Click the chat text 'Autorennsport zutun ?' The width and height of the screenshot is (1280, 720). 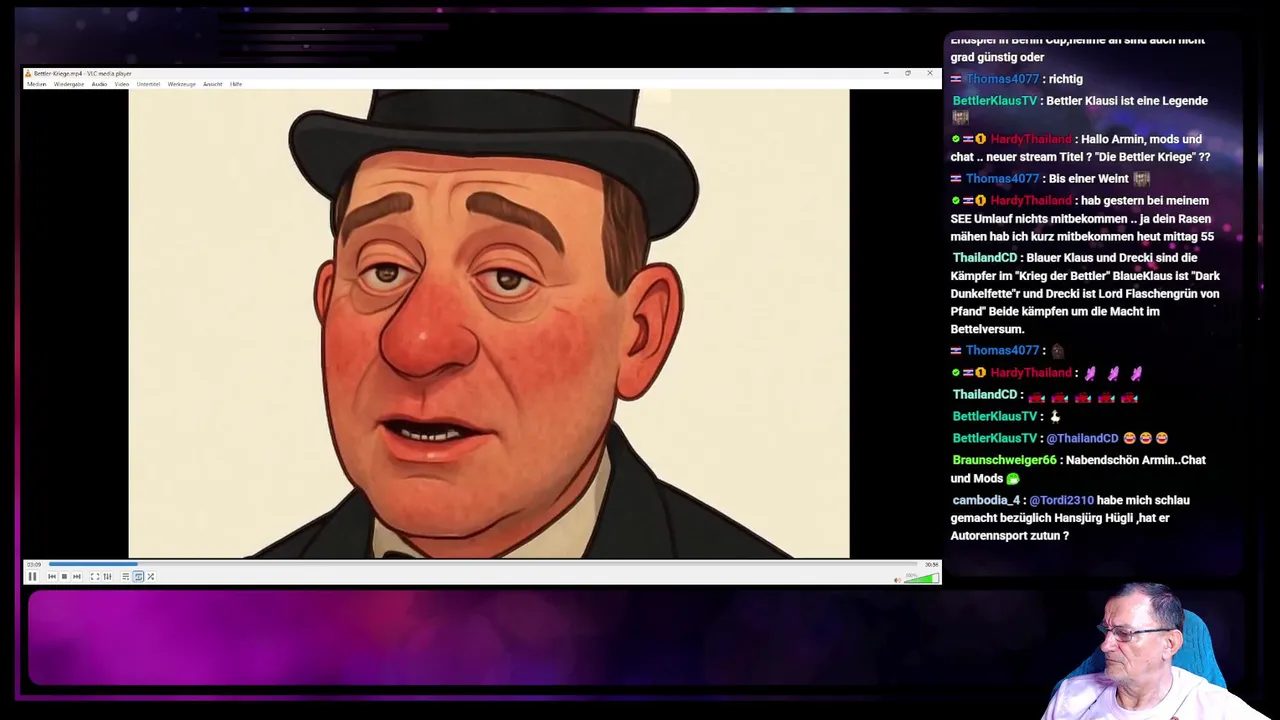click(x=1010, y=537)
